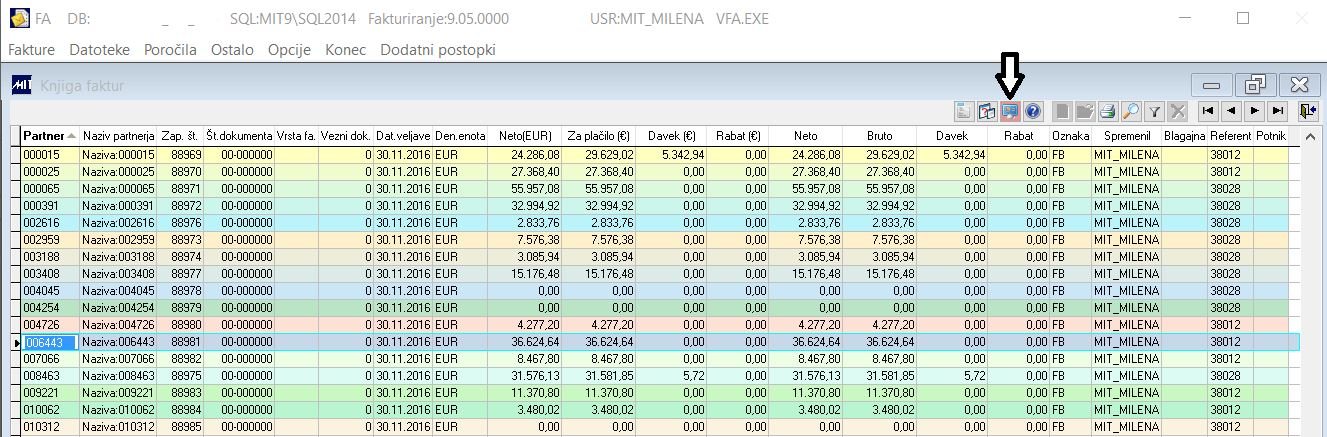This screenshot has height=437, width=1327.
Task: Click the grey X delete icon in toolbar
Action: point(1176,111)
